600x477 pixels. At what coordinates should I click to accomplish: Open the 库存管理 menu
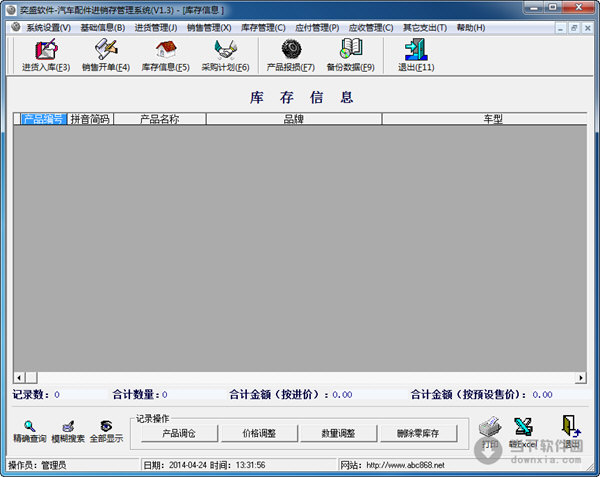(263, 27)
